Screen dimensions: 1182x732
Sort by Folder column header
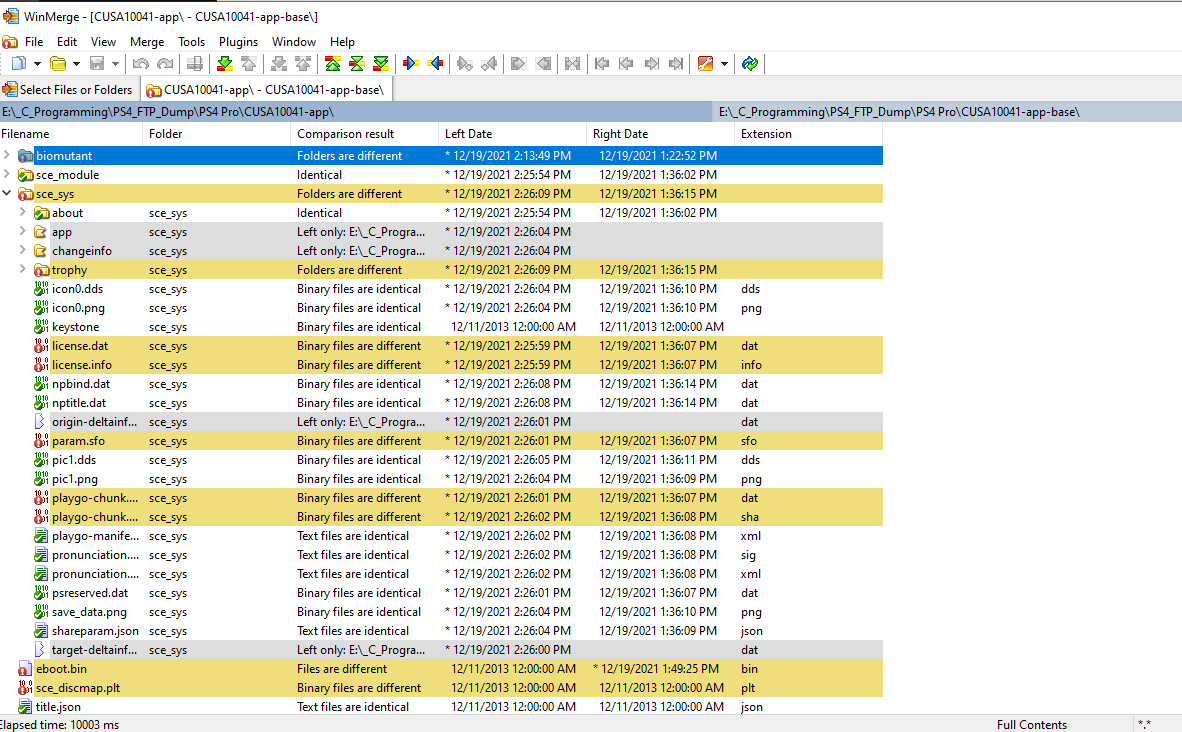[216, 134]
